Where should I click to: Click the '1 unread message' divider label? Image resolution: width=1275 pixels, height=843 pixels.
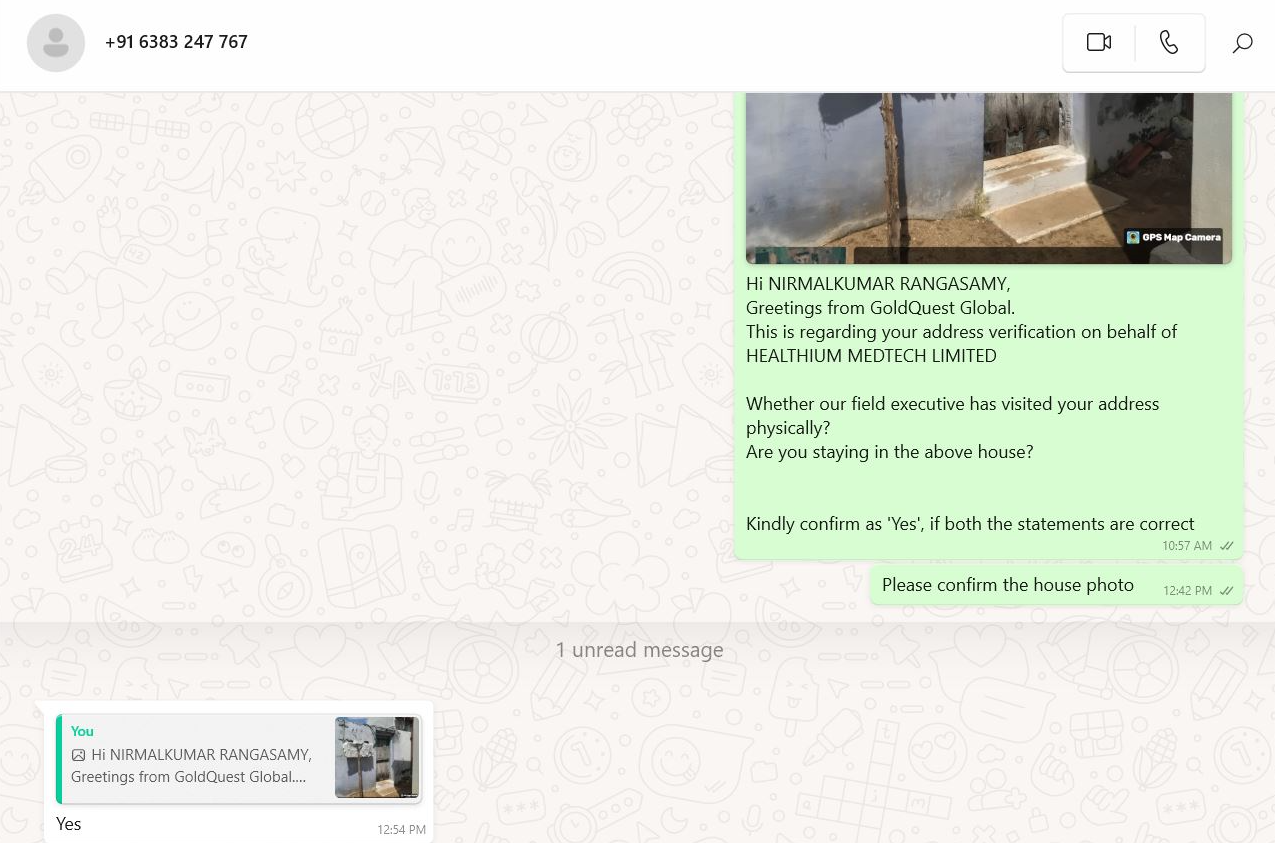point(639,650)
